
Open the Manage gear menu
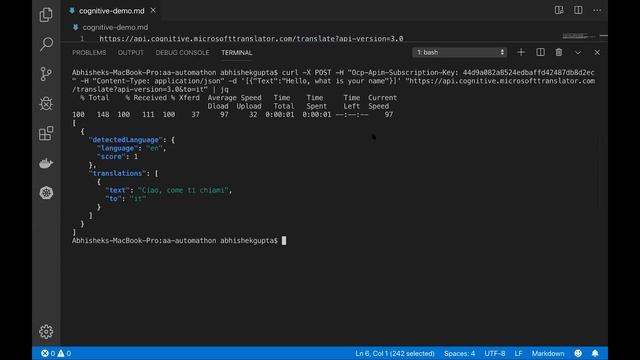click(x=46, y=331)
